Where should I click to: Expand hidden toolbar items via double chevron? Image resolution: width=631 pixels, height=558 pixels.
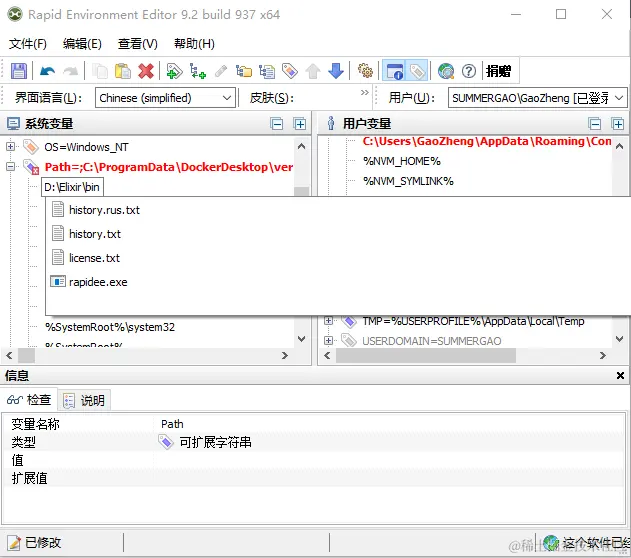coord(365,93)
